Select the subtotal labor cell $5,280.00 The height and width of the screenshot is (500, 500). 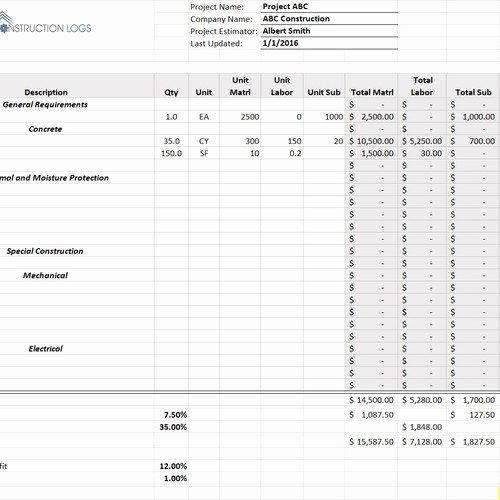[422, 400]
